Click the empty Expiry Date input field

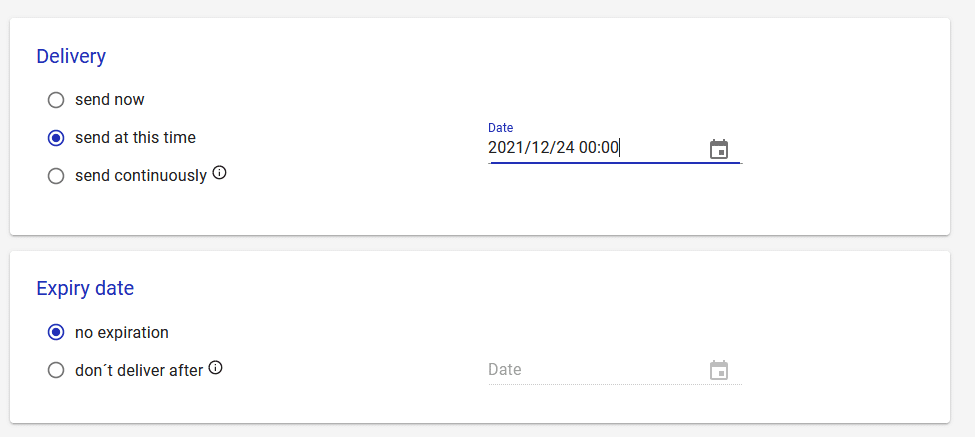click(x=597, y=370)
